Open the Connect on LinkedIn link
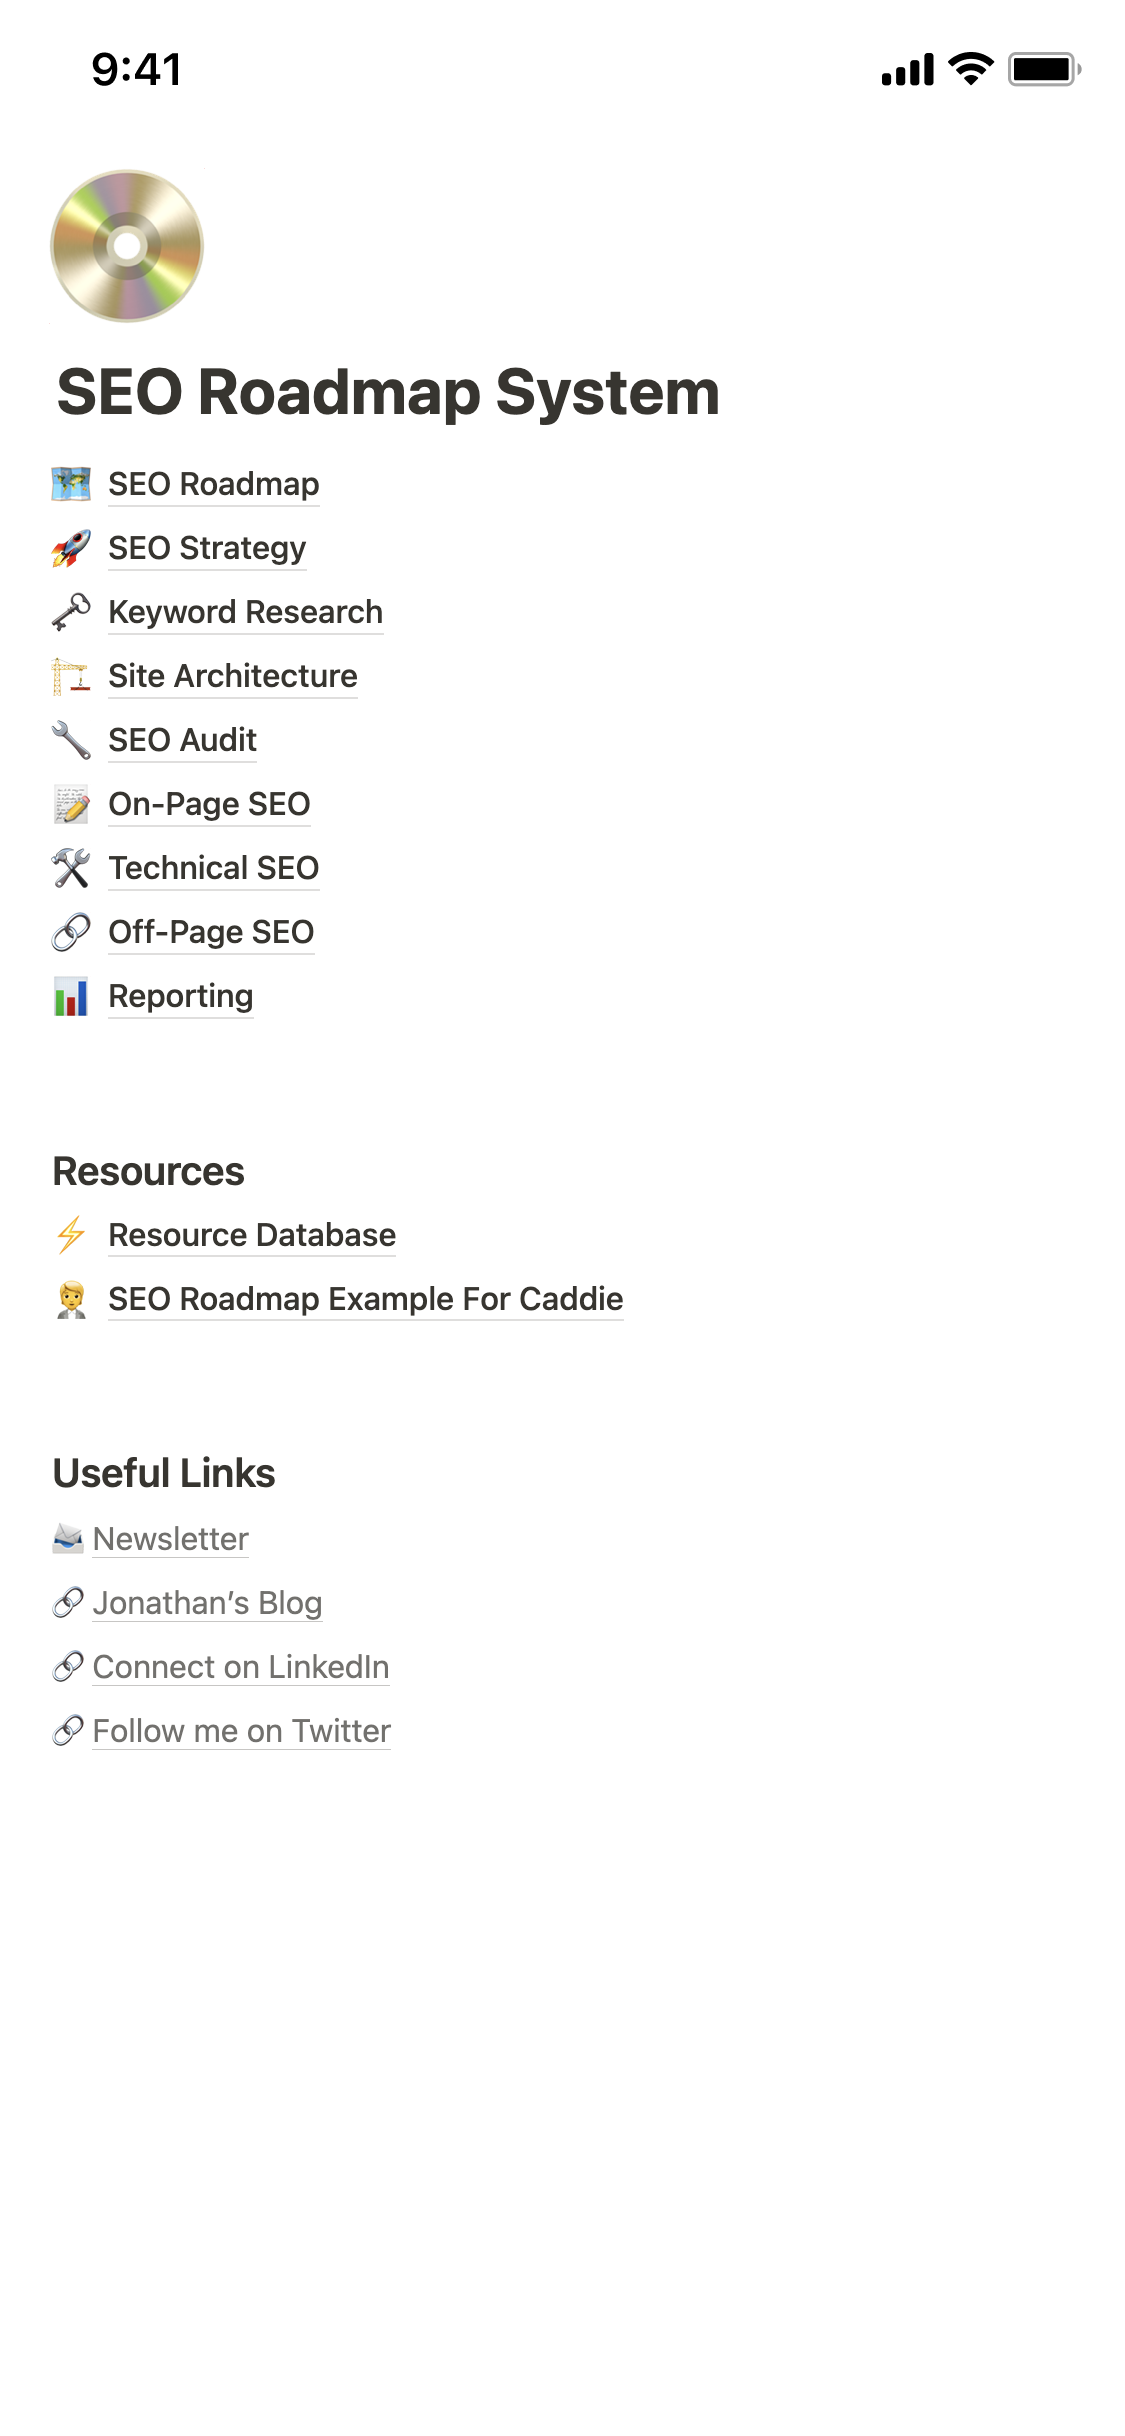 [x=240, y=1667]
